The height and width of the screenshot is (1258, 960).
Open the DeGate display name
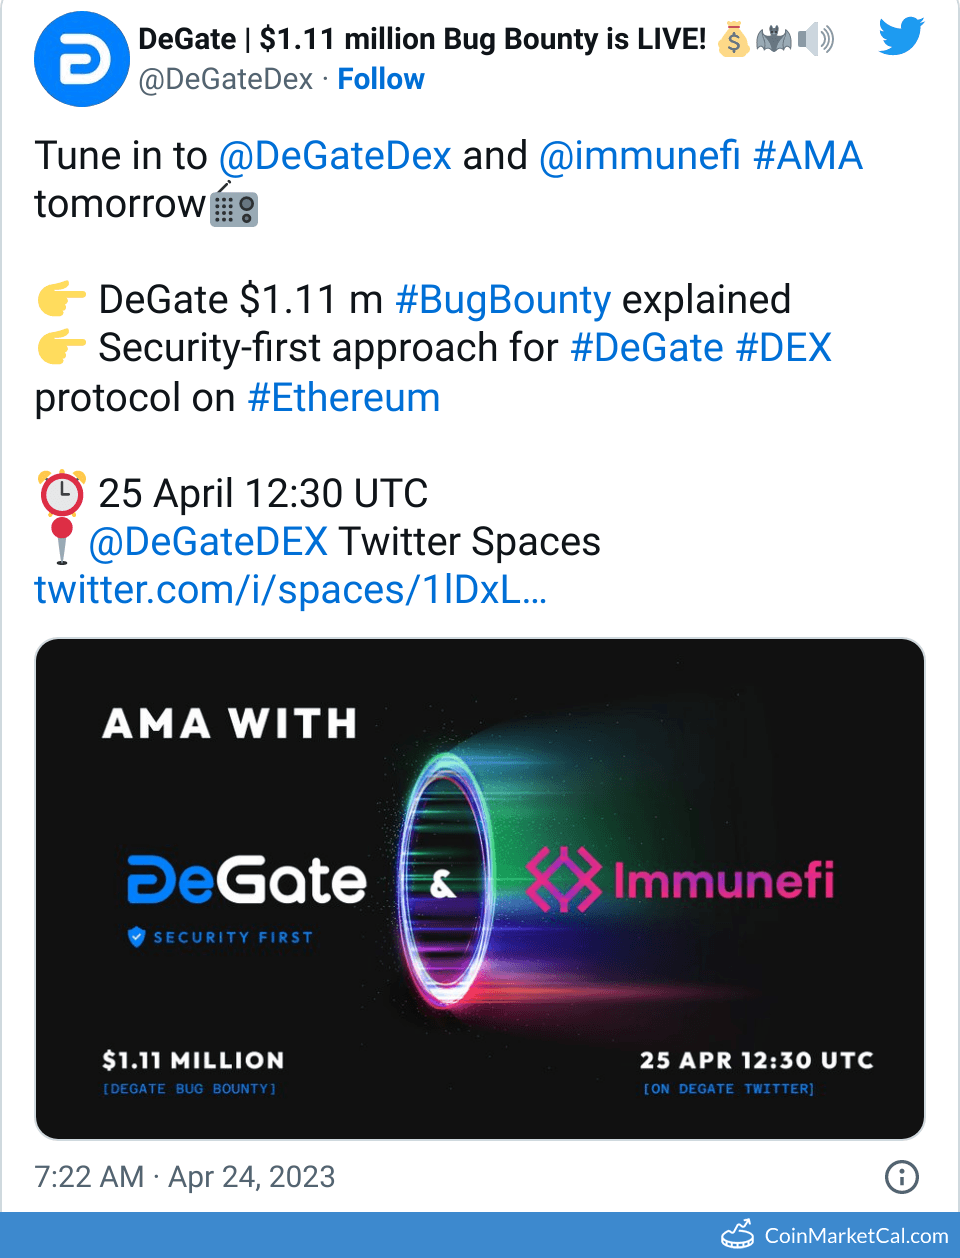pos(422,39)
